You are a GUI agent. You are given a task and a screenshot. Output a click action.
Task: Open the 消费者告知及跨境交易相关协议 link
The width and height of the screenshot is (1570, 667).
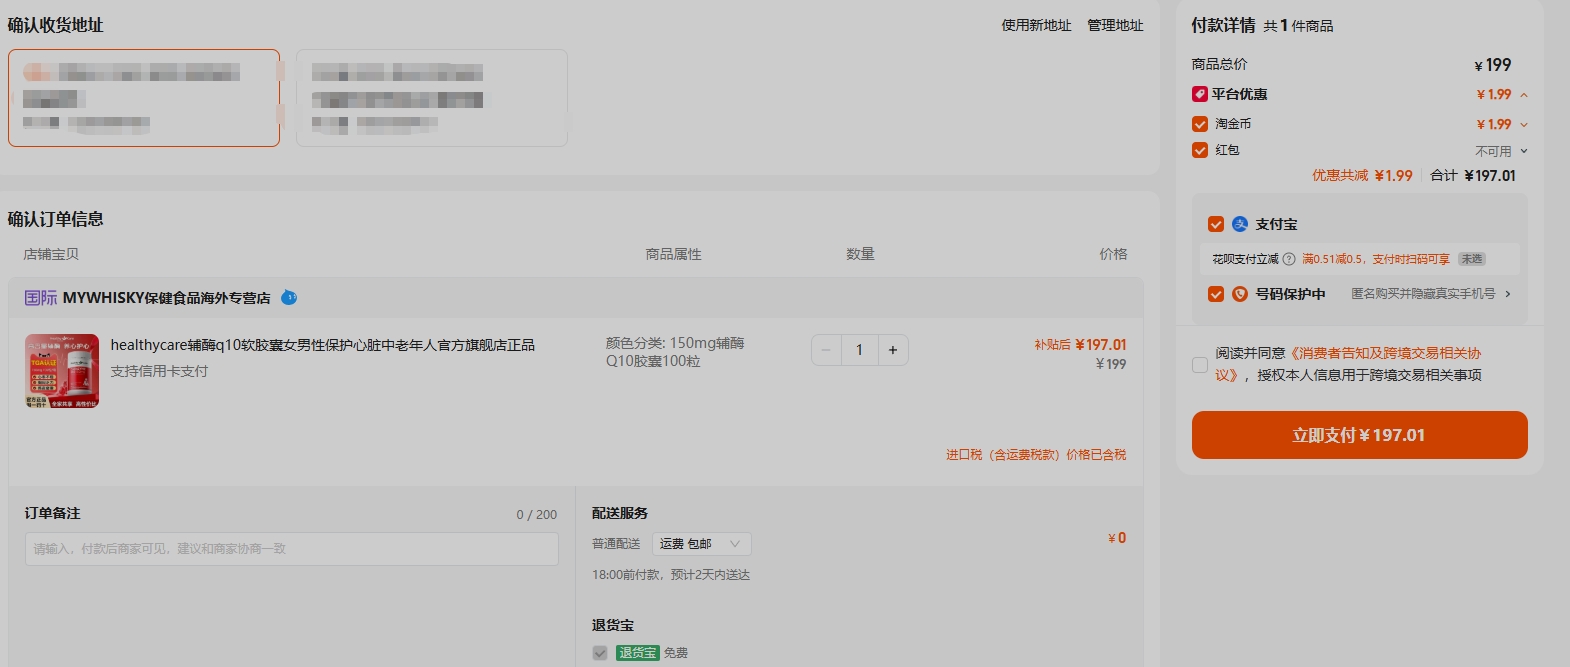point(1347,364)
